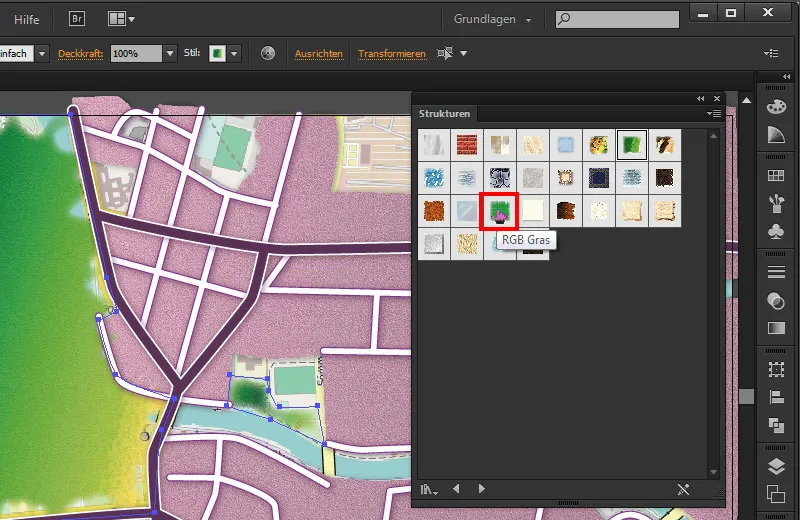Open the Artboards panel icon

tap(776, 494)
